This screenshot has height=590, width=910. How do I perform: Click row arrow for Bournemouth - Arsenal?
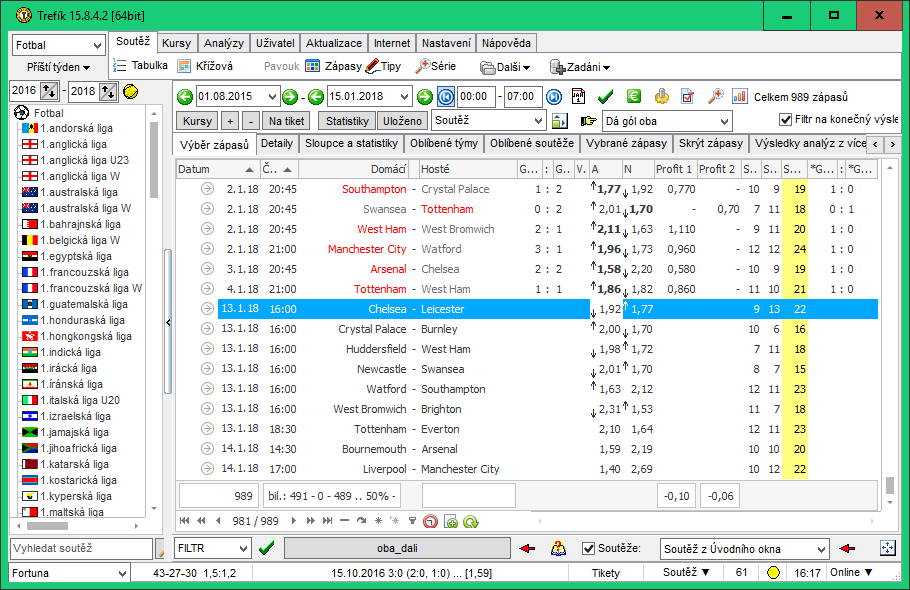tap(207, 448)
